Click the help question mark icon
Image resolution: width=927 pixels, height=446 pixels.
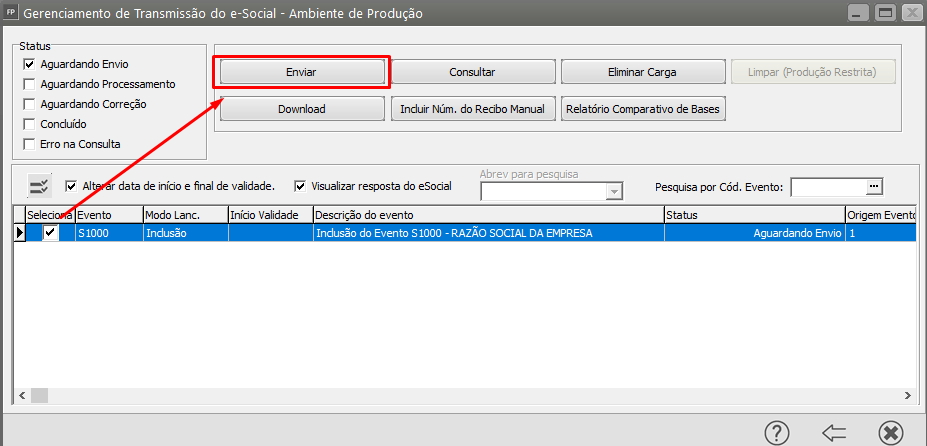tap(777, 432)
